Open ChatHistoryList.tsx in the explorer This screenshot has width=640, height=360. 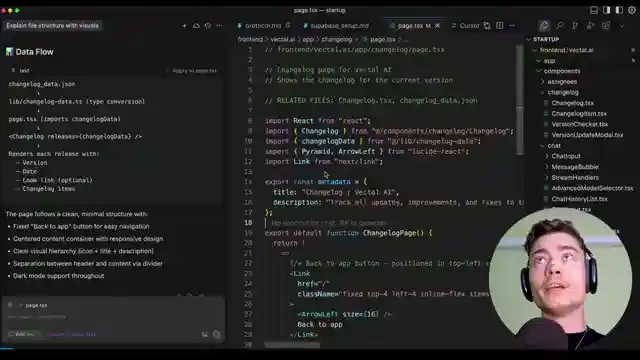pyautogui.click(x=580, y=199)
